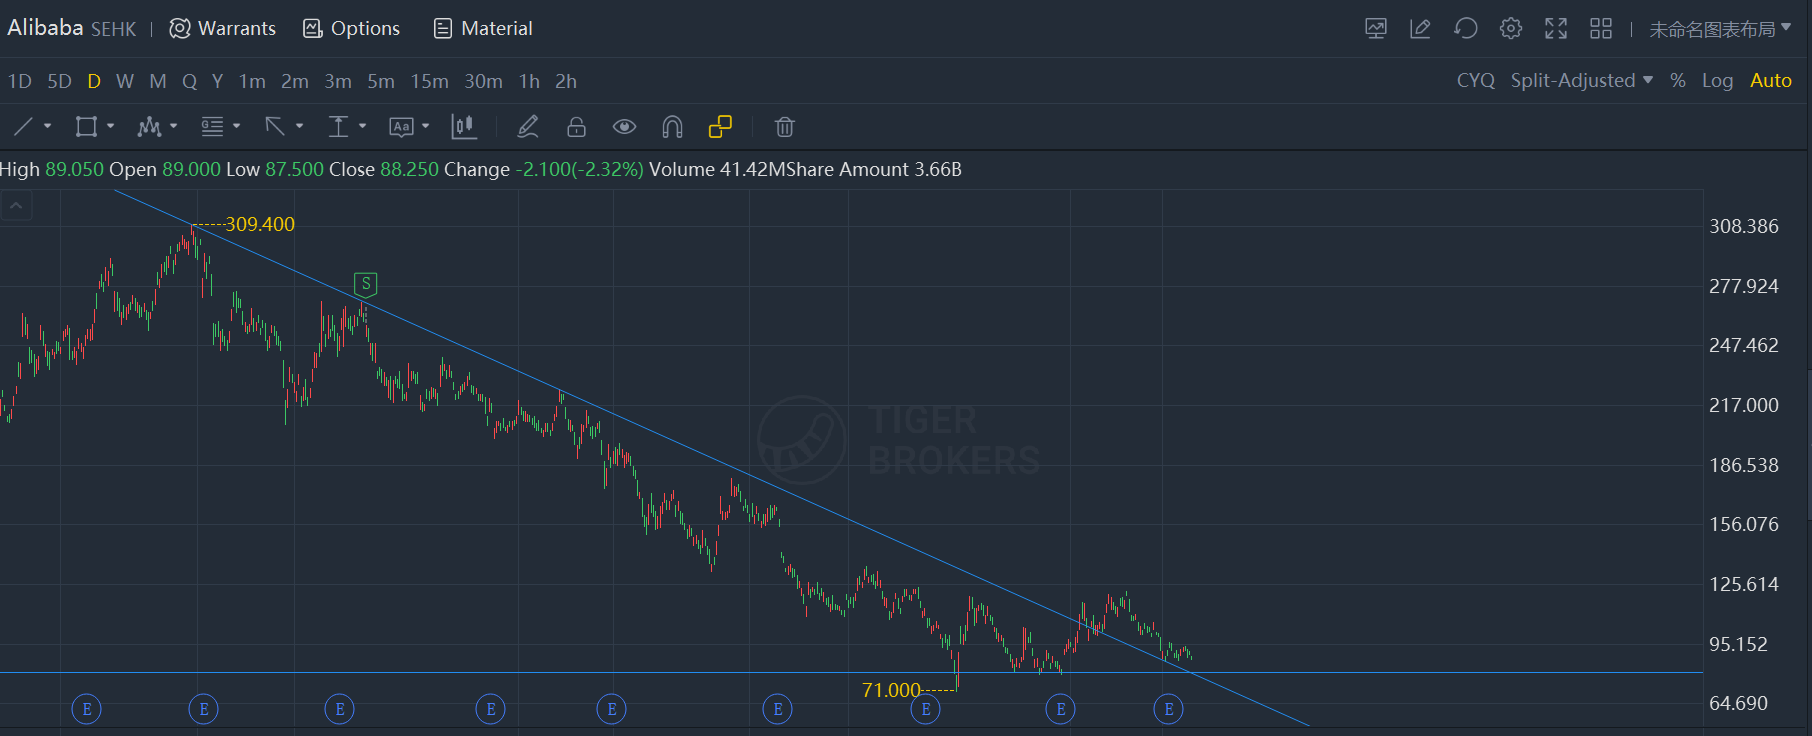Select the daily D timeframe
This screenshot has height=736, width=1812.
click(94, 82)
